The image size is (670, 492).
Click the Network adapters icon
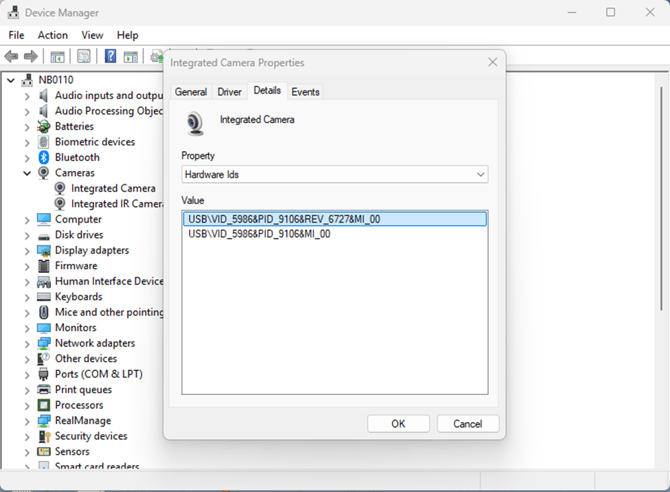[x=44, y=343]
